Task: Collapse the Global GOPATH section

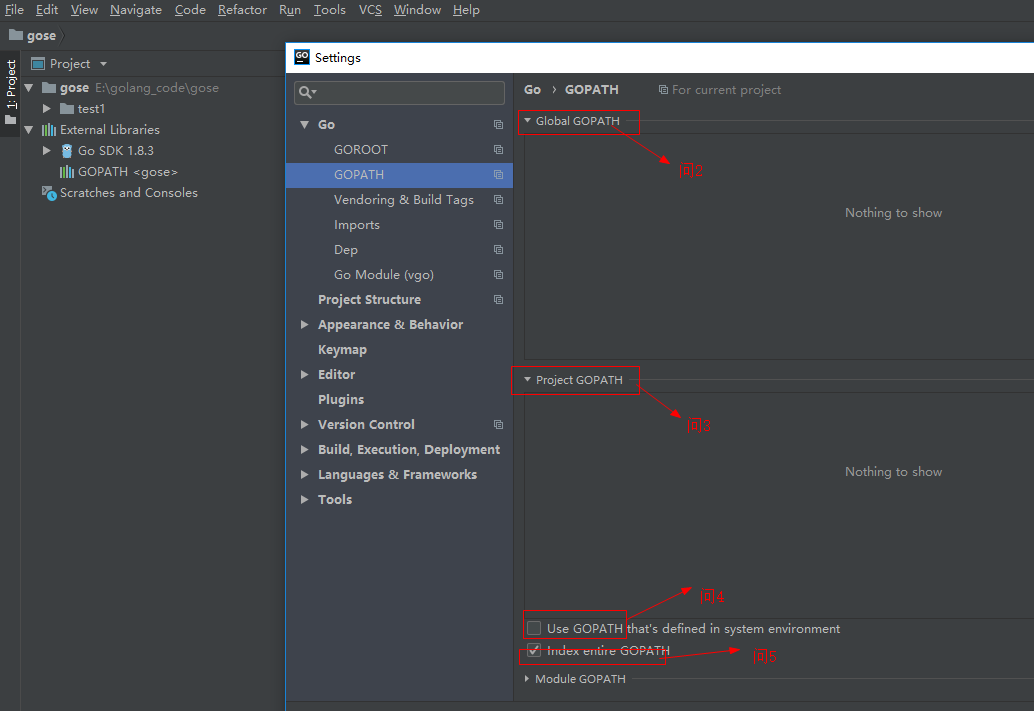Action: point(528,121)
